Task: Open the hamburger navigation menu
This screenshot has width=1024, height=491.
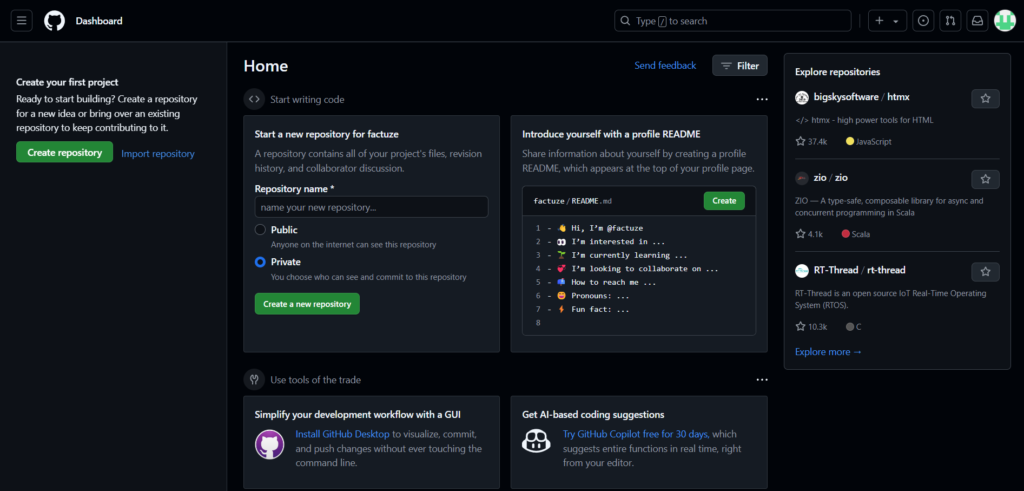Action: 22,21
